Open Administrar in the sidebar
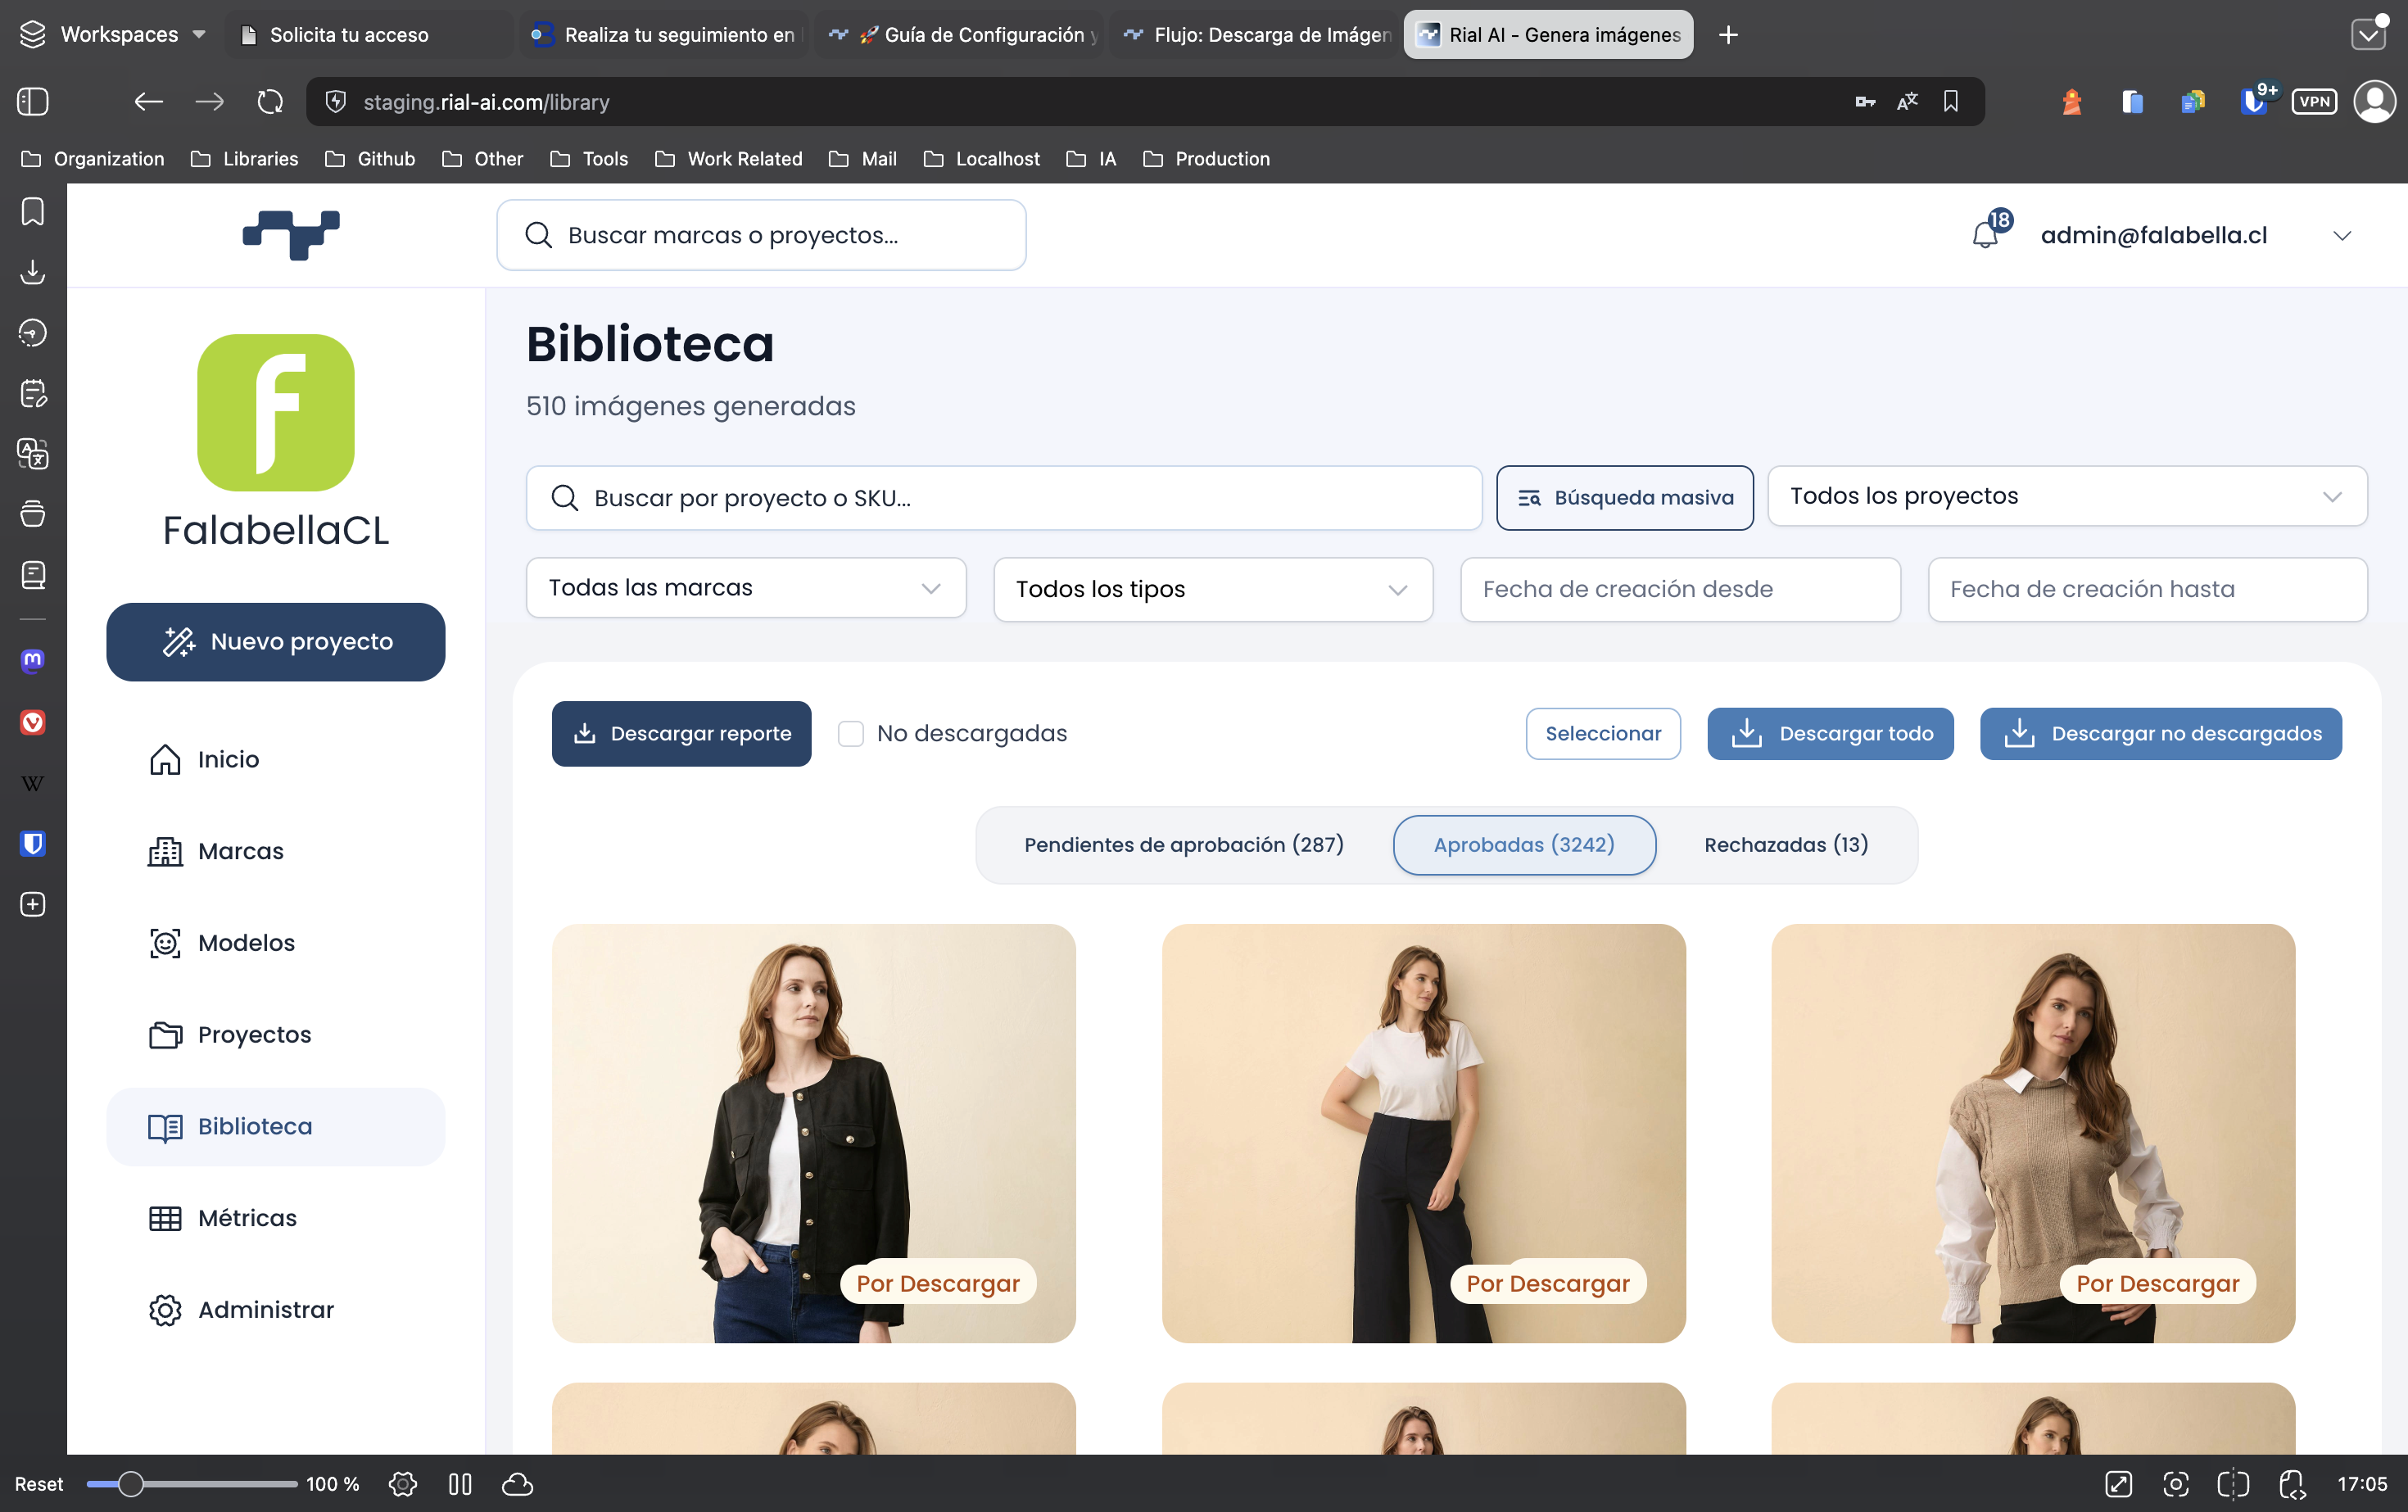 click(x=276, y=1310)
